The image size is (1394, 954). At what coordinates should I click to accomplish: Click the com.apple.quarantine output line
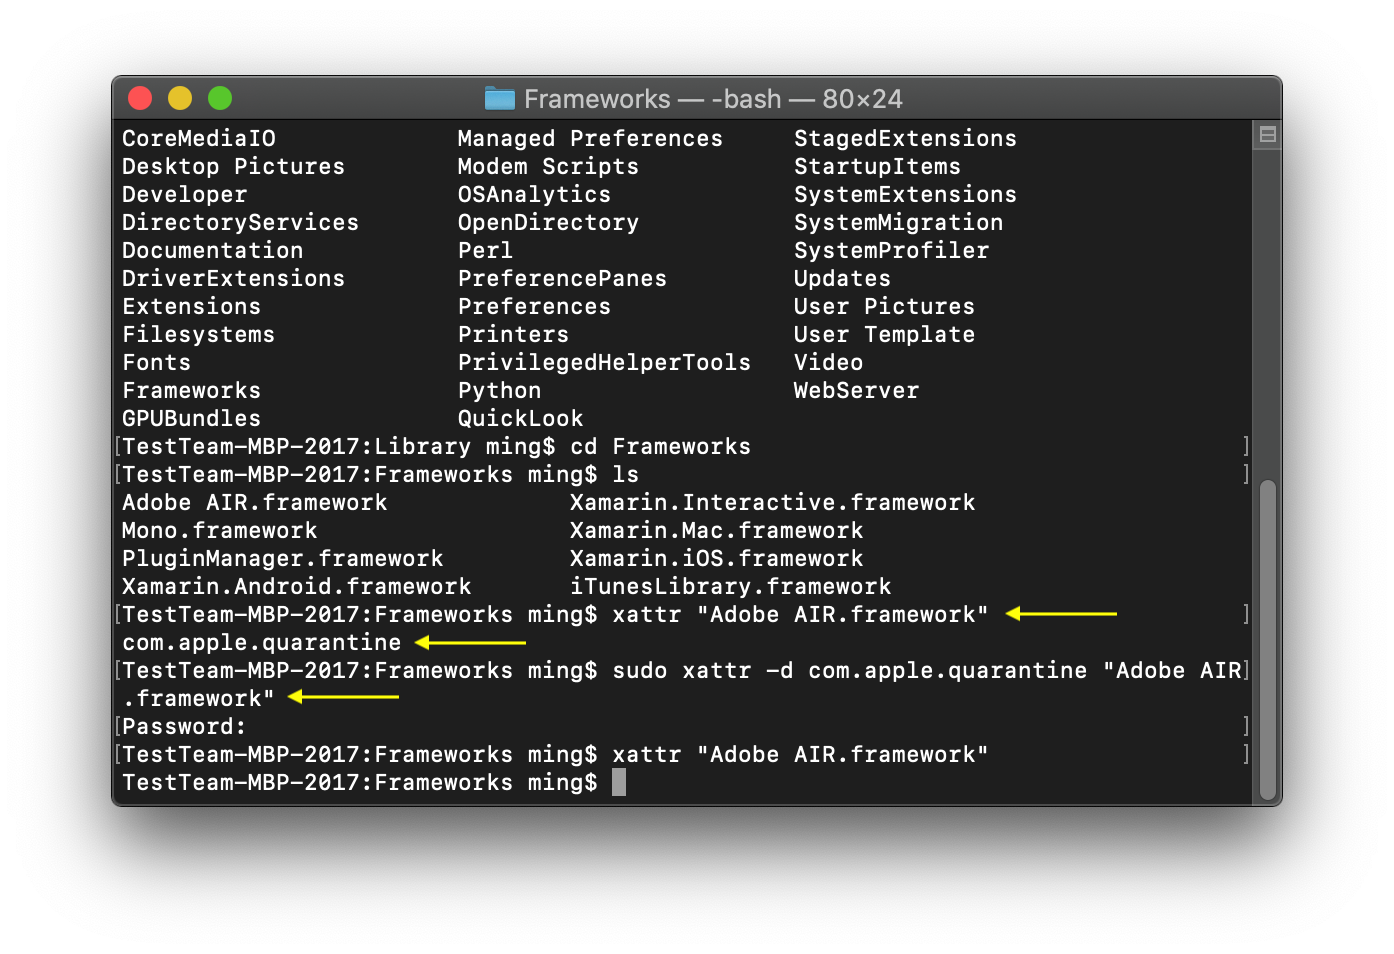(262, 642)
